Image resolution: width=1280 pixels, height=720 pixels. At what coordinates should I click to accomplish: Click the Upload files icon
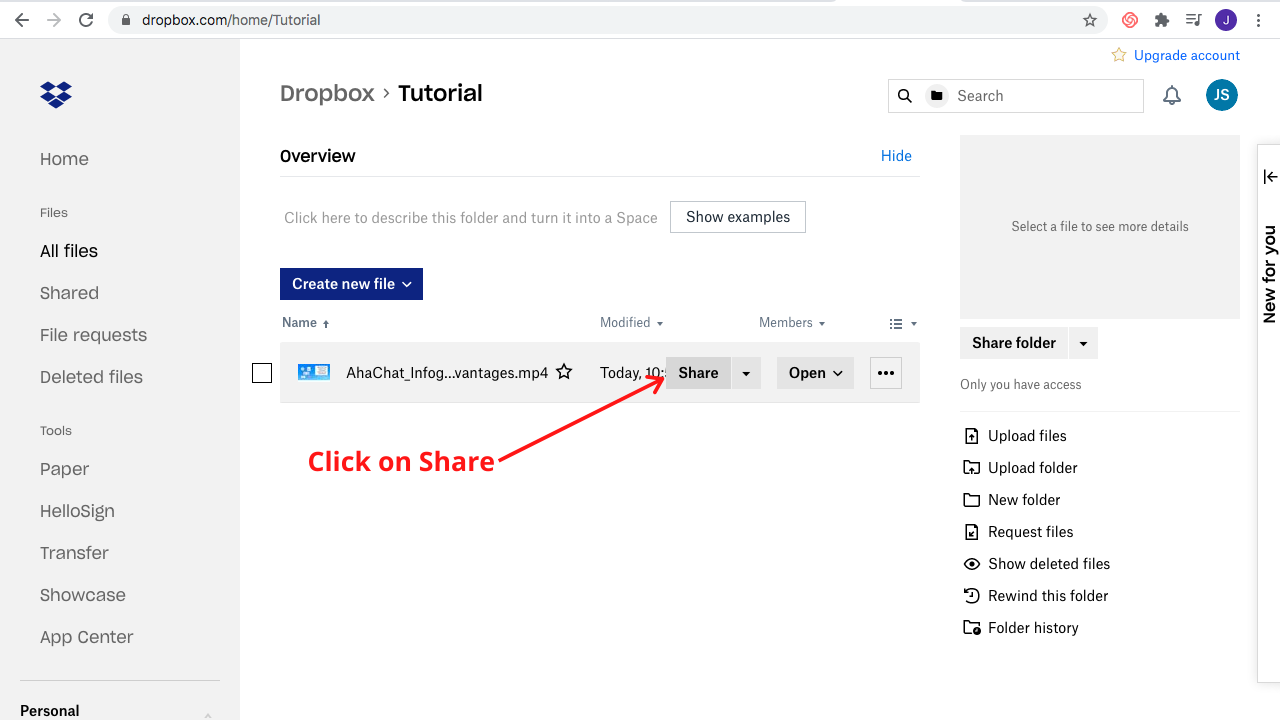pos(972,436)
